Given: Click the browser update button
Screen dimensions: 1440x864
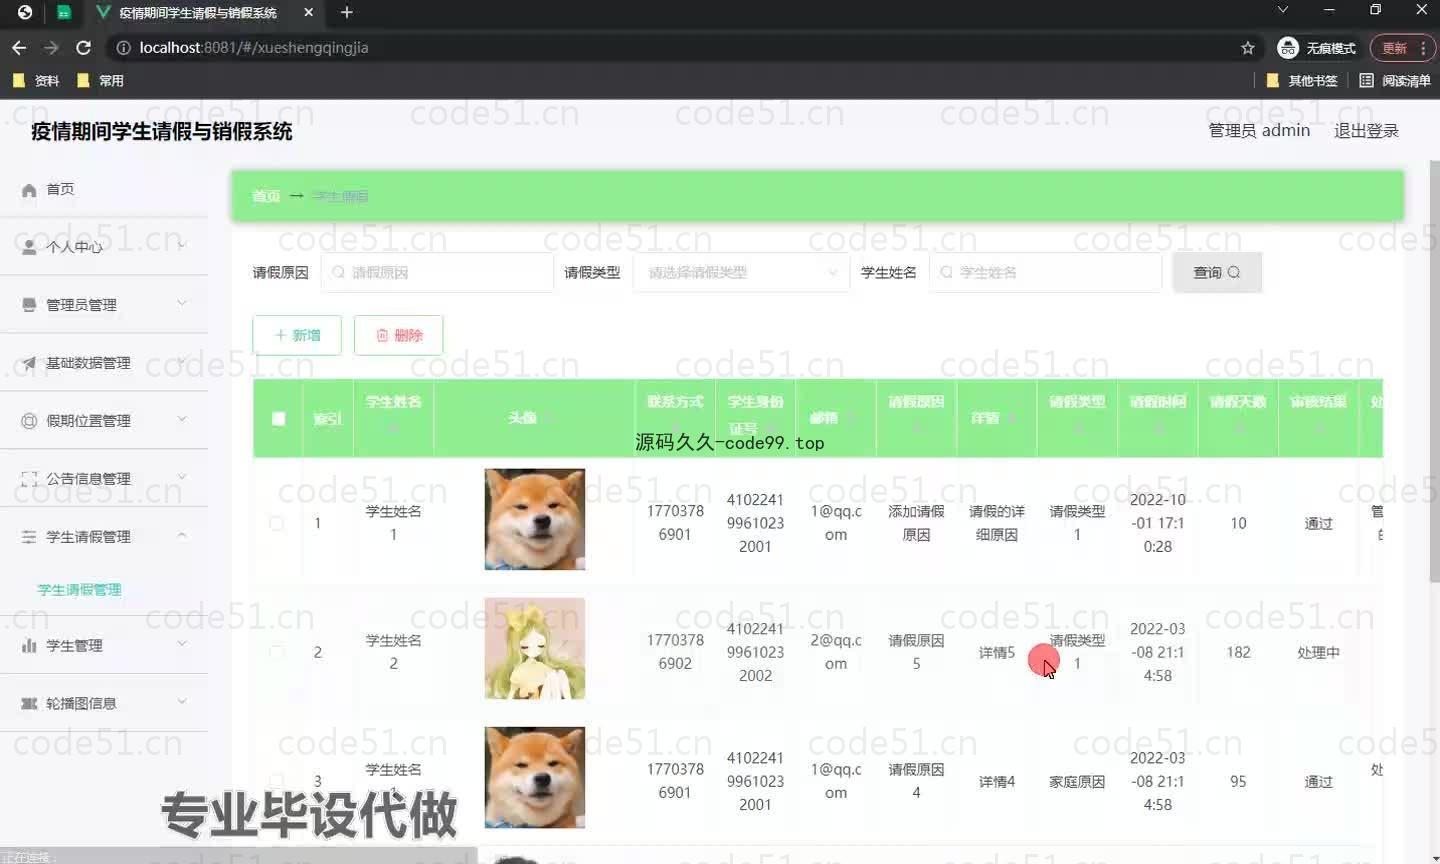Looking at the screenshot, I should click(1394, 47).
